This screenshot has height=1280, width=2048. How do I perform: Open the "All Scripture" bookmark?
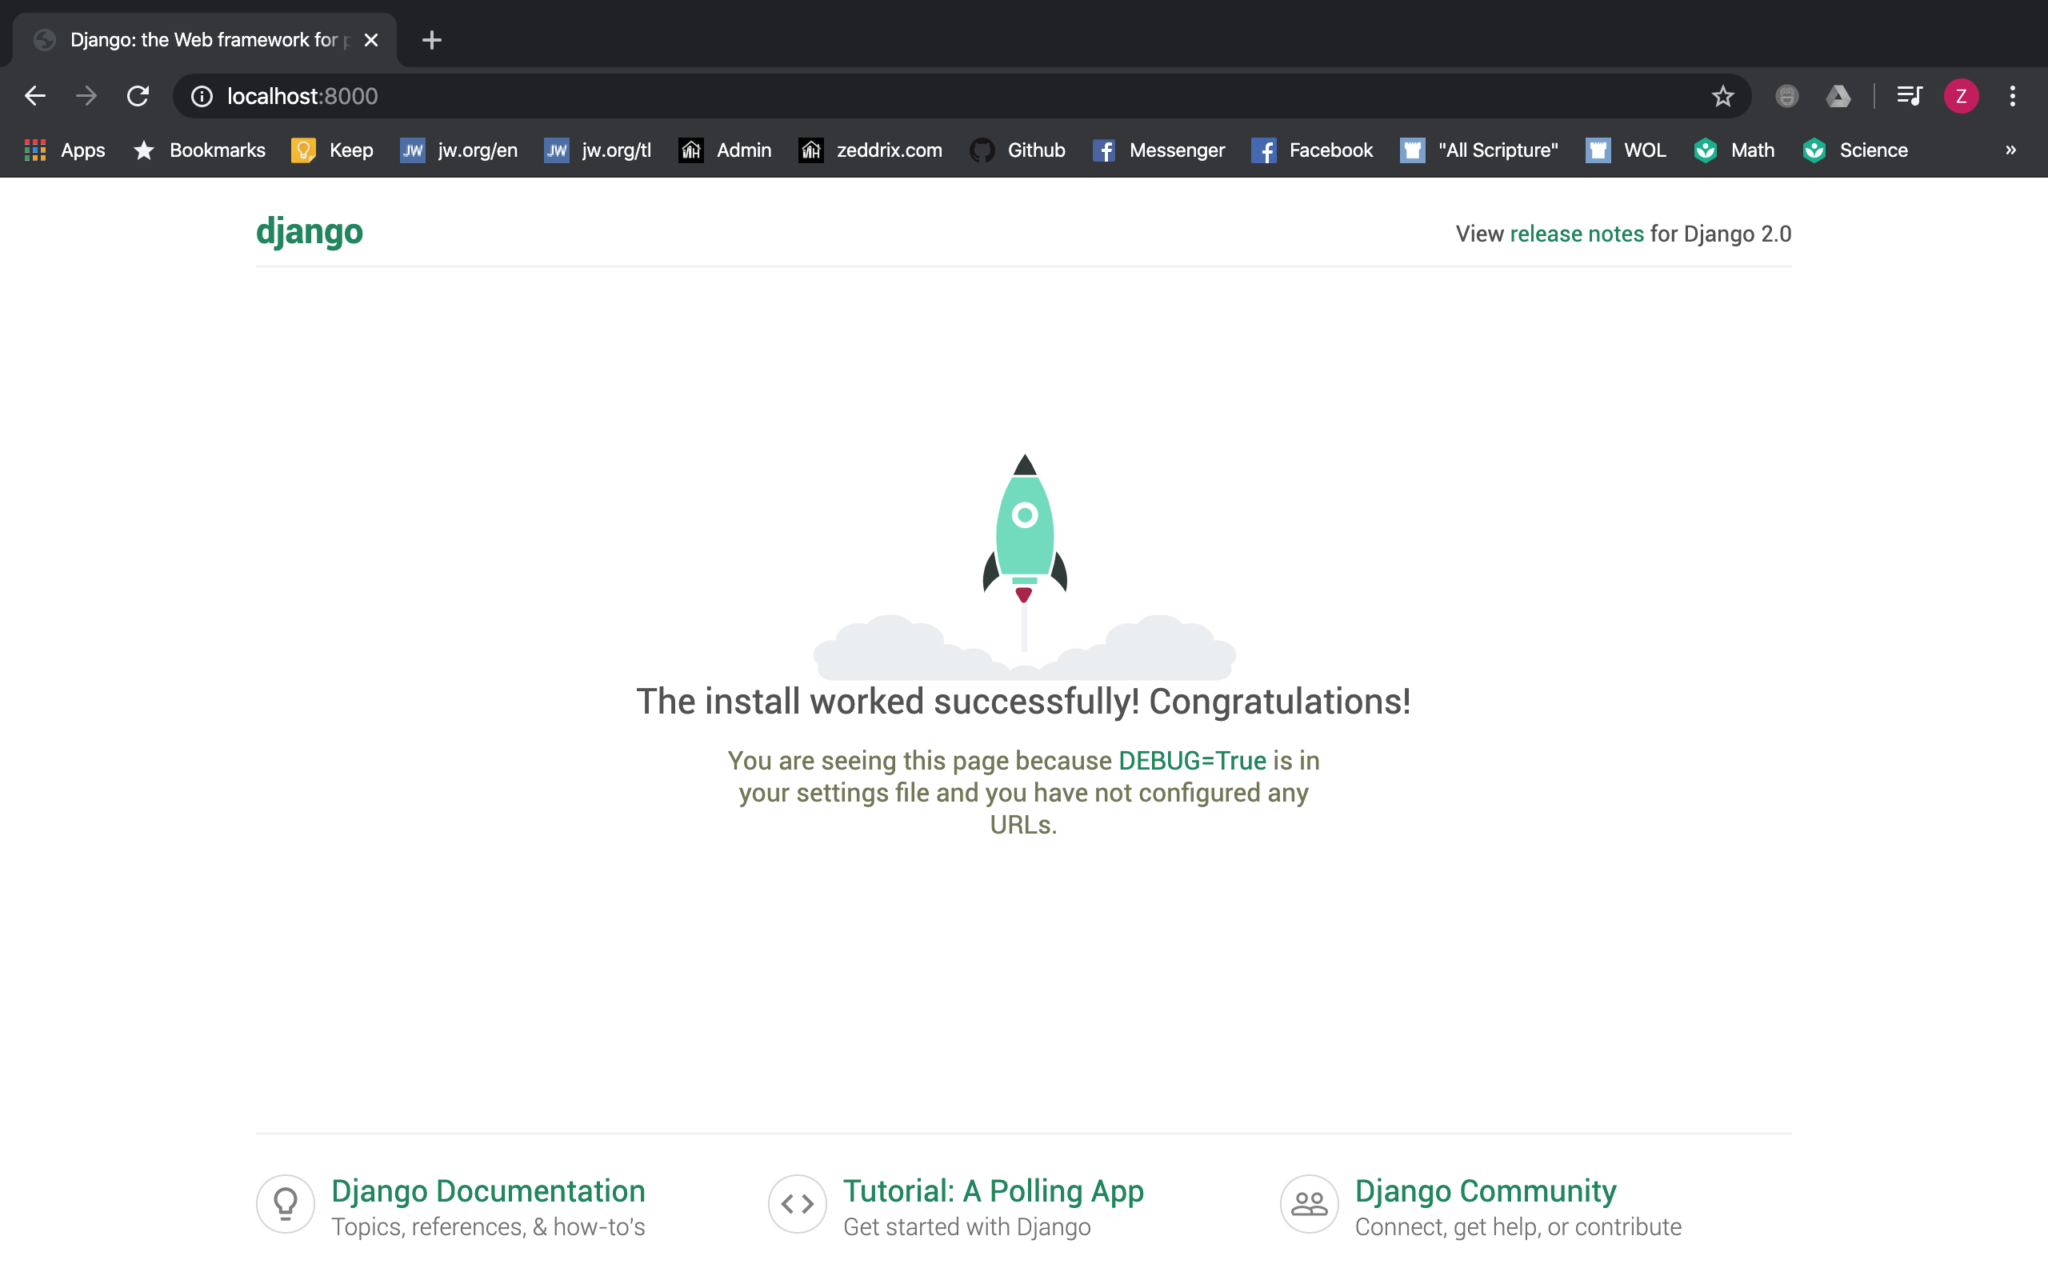pos(1479,150)
